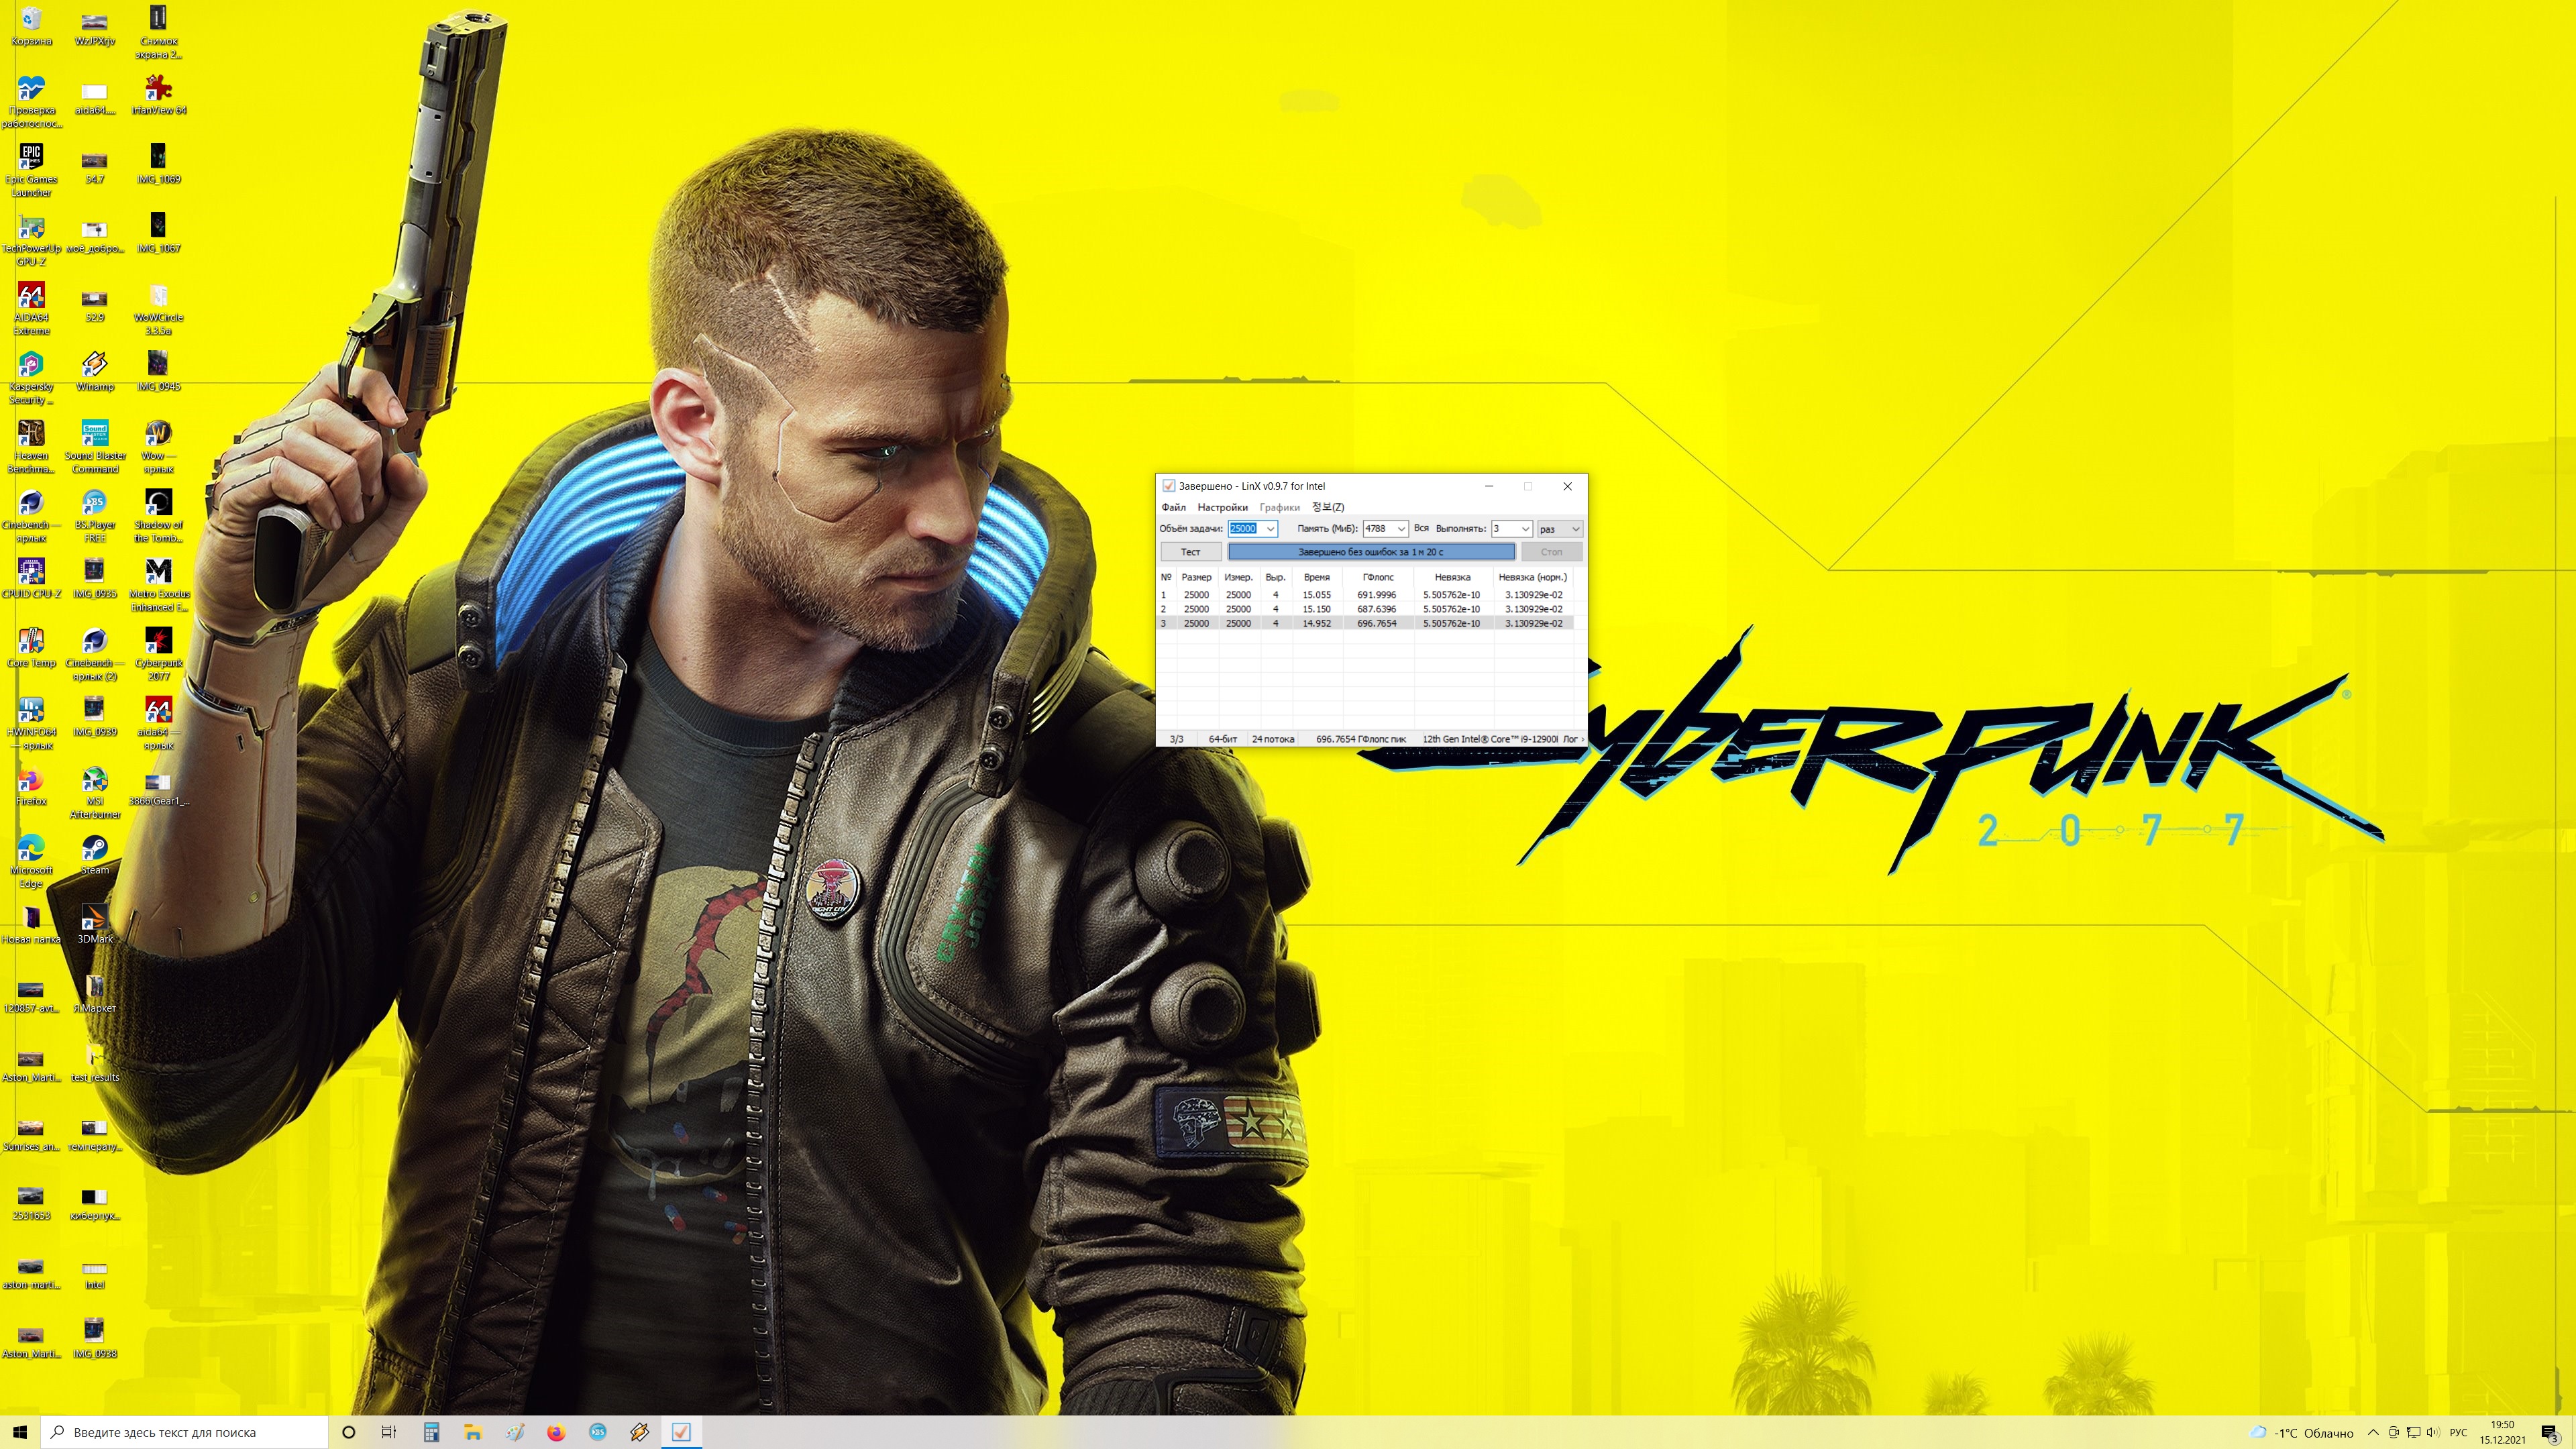Open the Windows notification center icon
Viewport: 2576px width, 1449px height.
pos(2549,1432)
